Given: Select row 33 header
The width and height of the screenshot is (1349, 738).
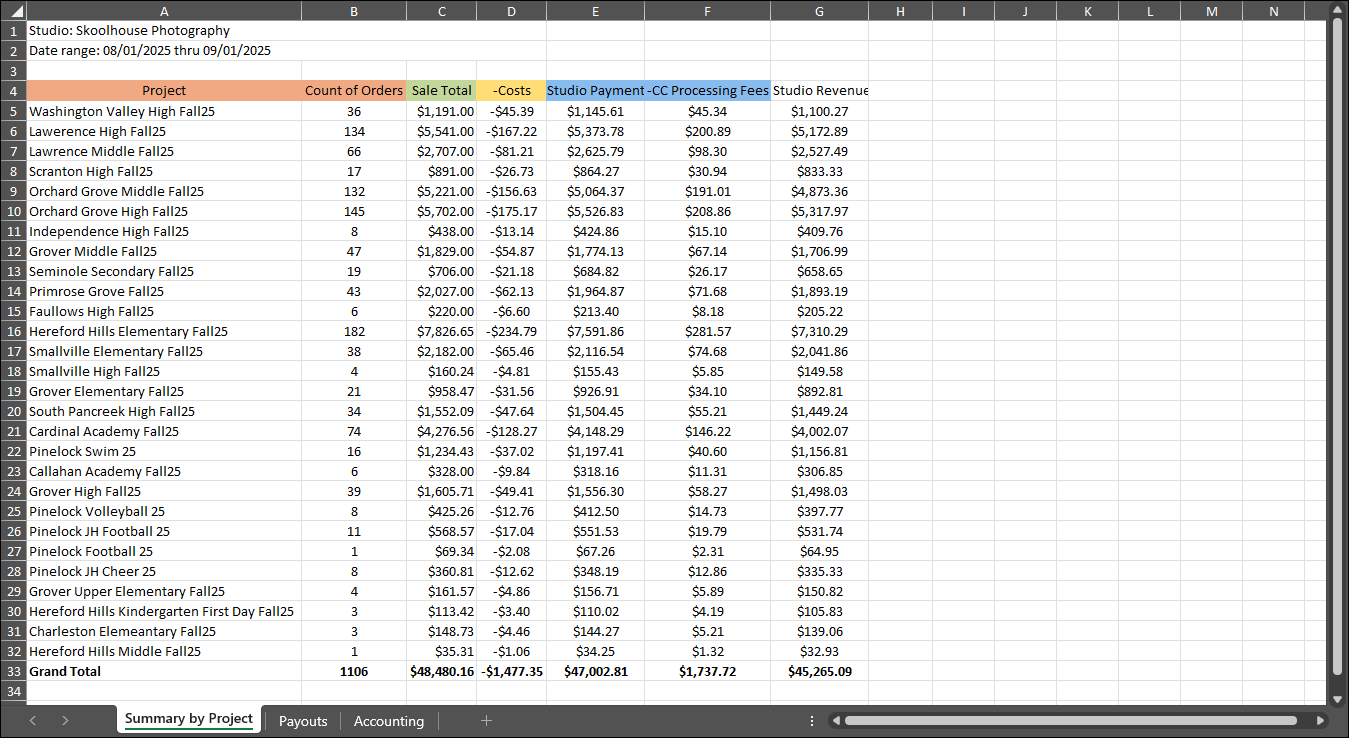Looking at the screenshot, I should click(13, 671).
